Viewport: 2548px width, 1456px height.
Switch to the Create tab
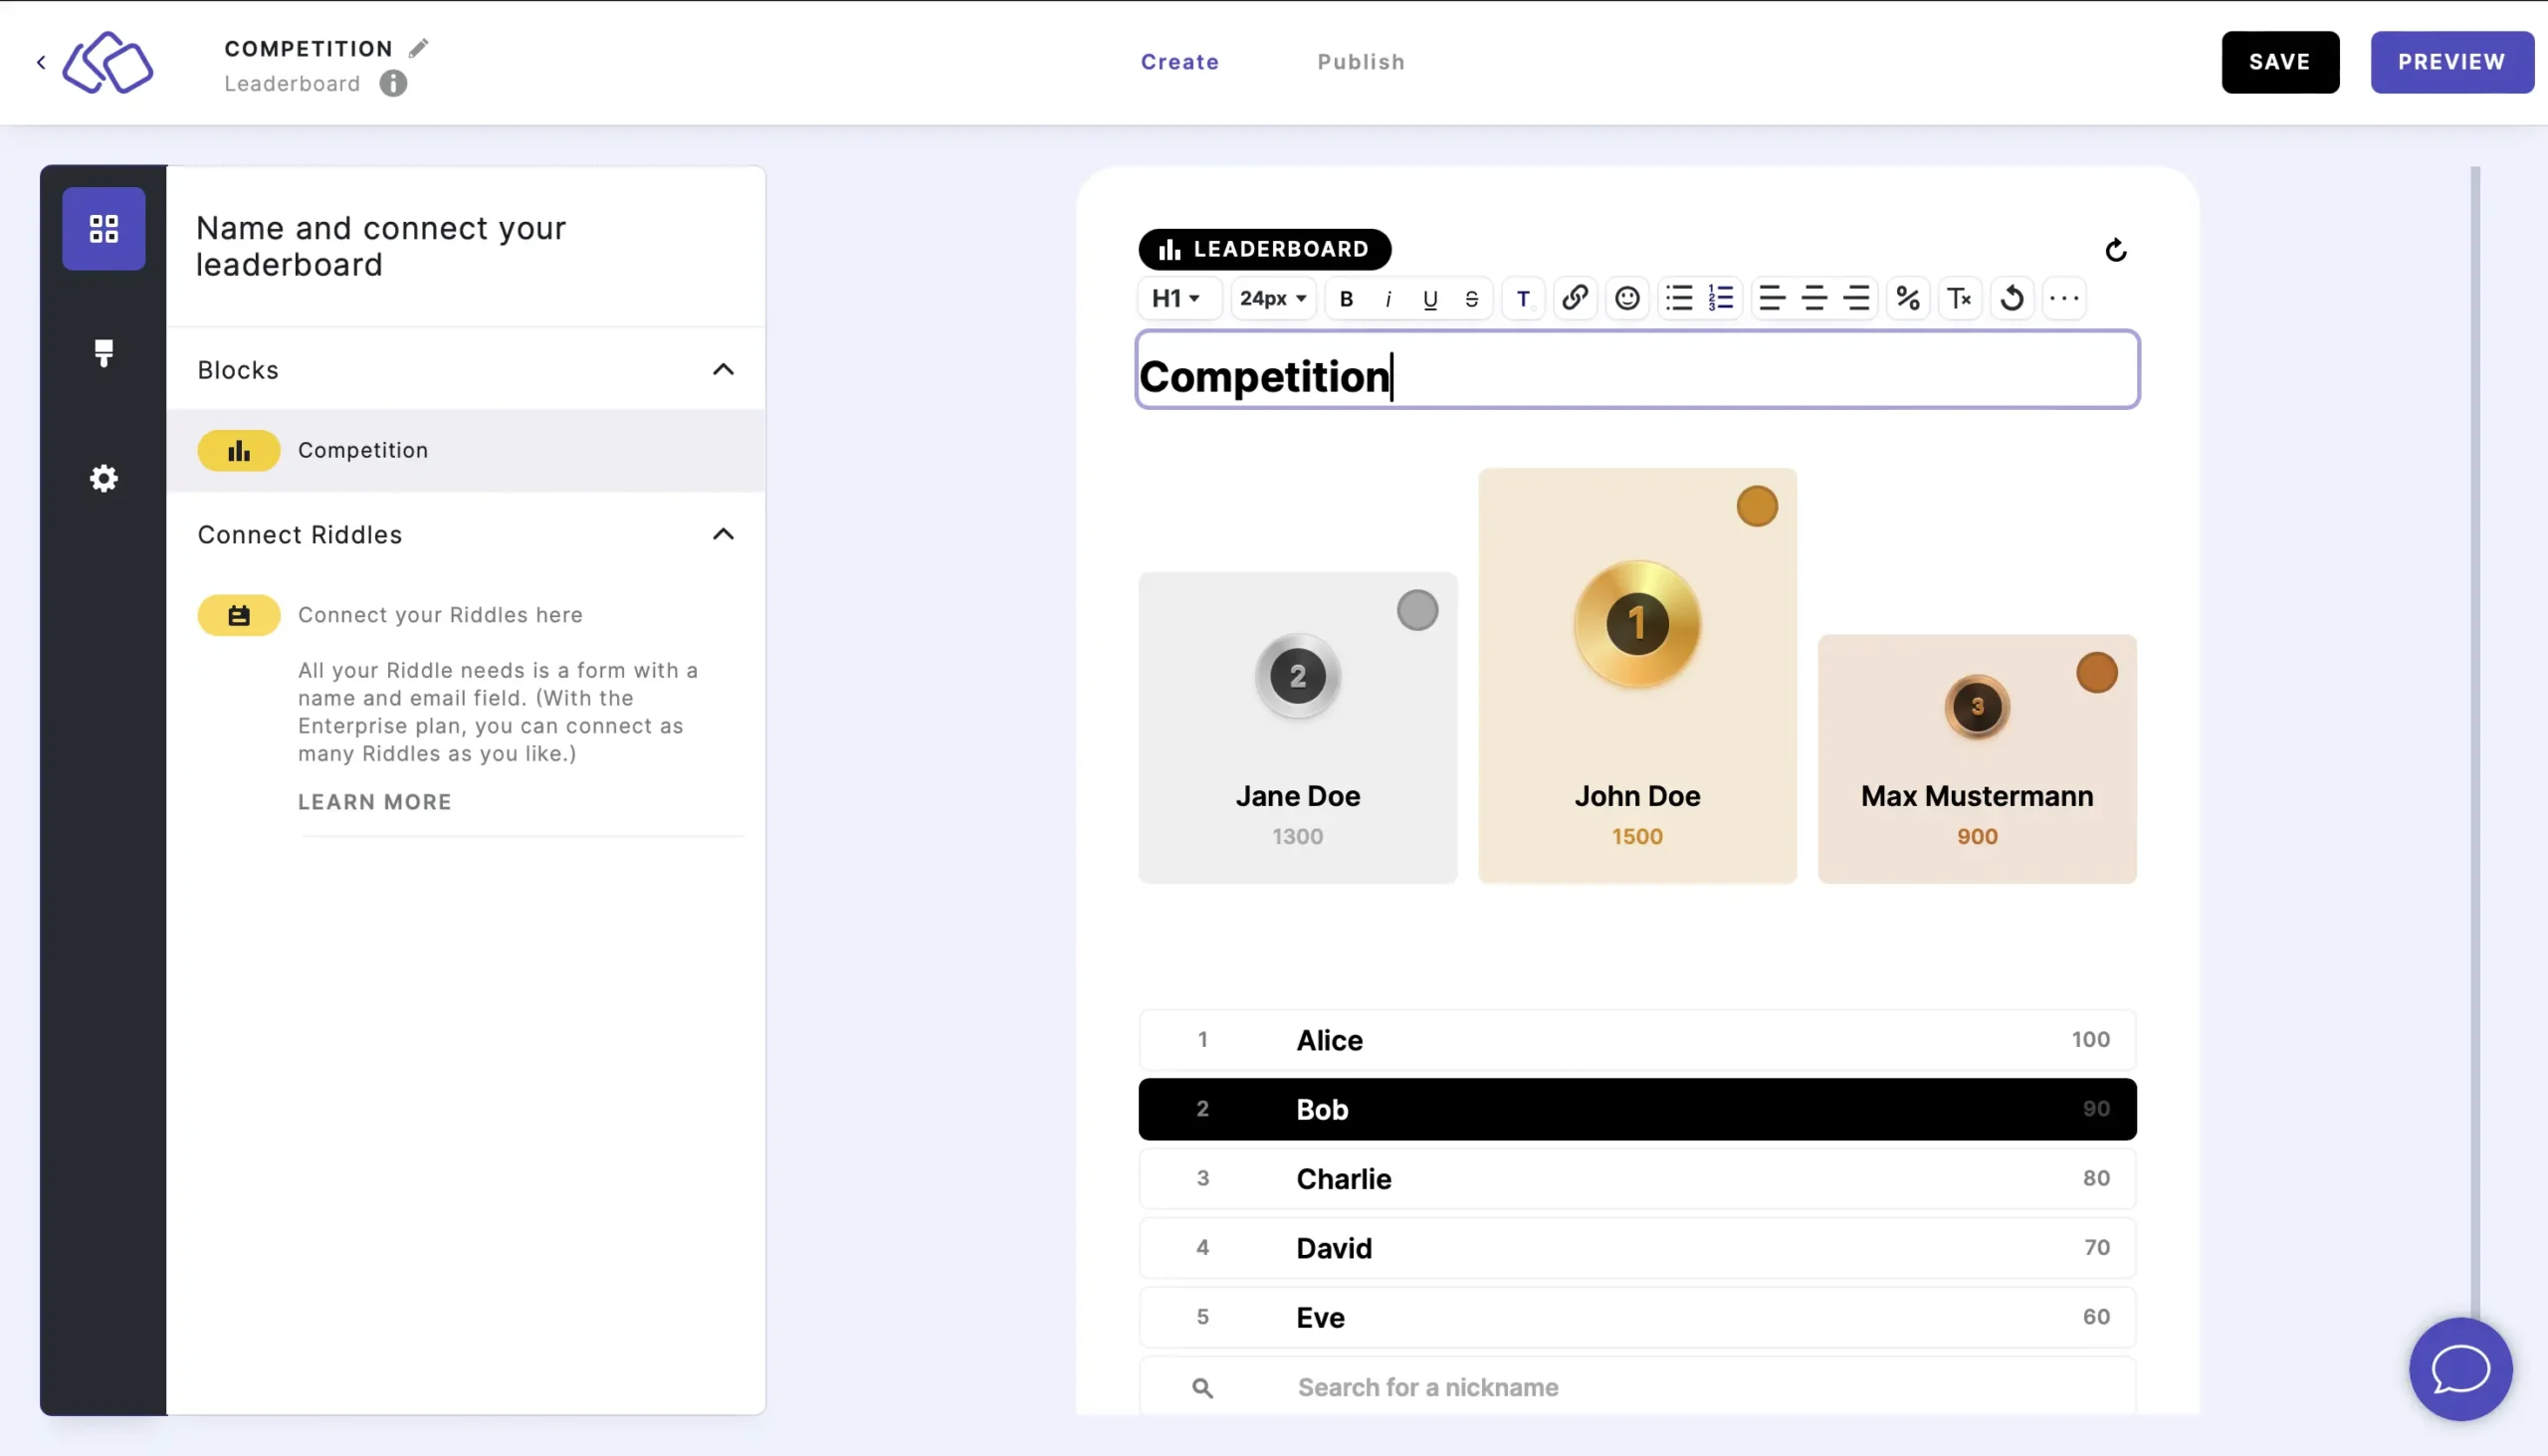tap(1180, 62)
